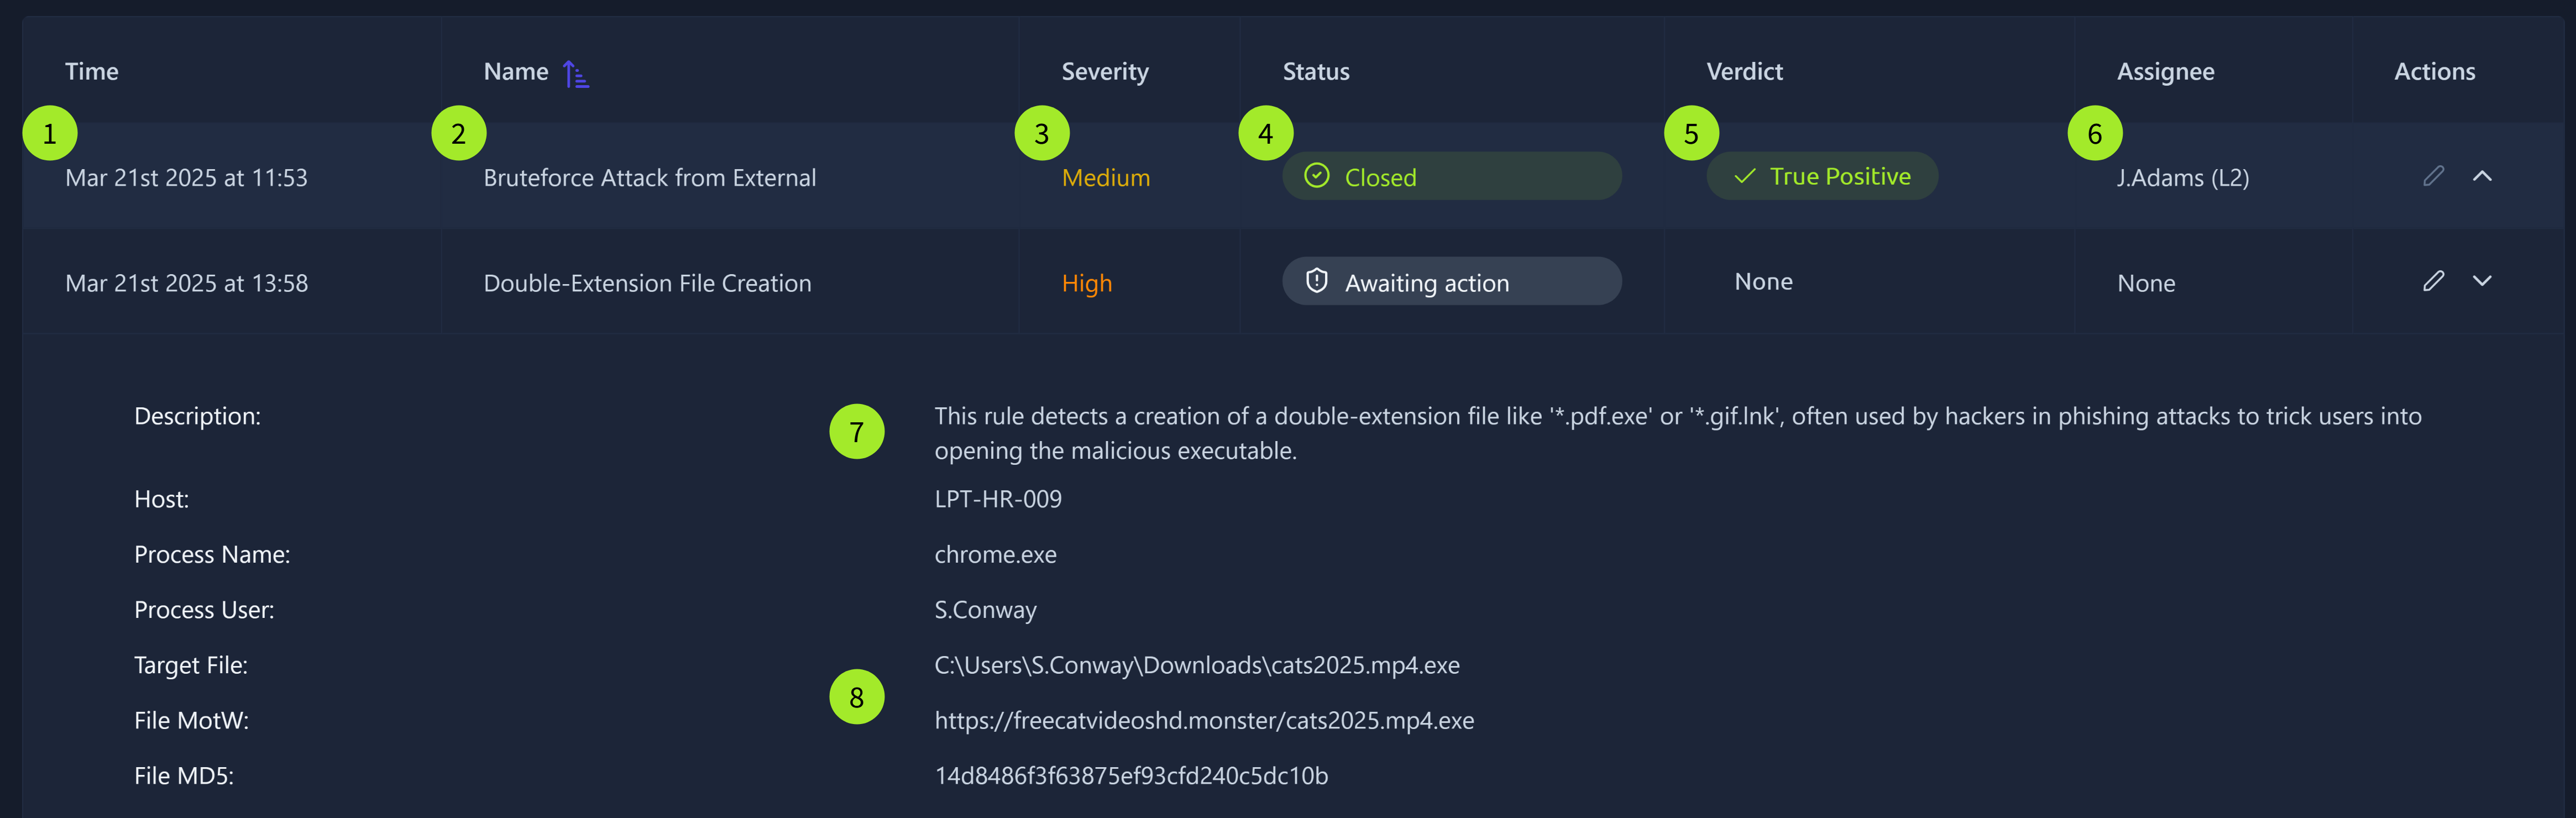Click the Process User: field label
2576x818 pixels.
pyautogui.click(x=204, y=610)
